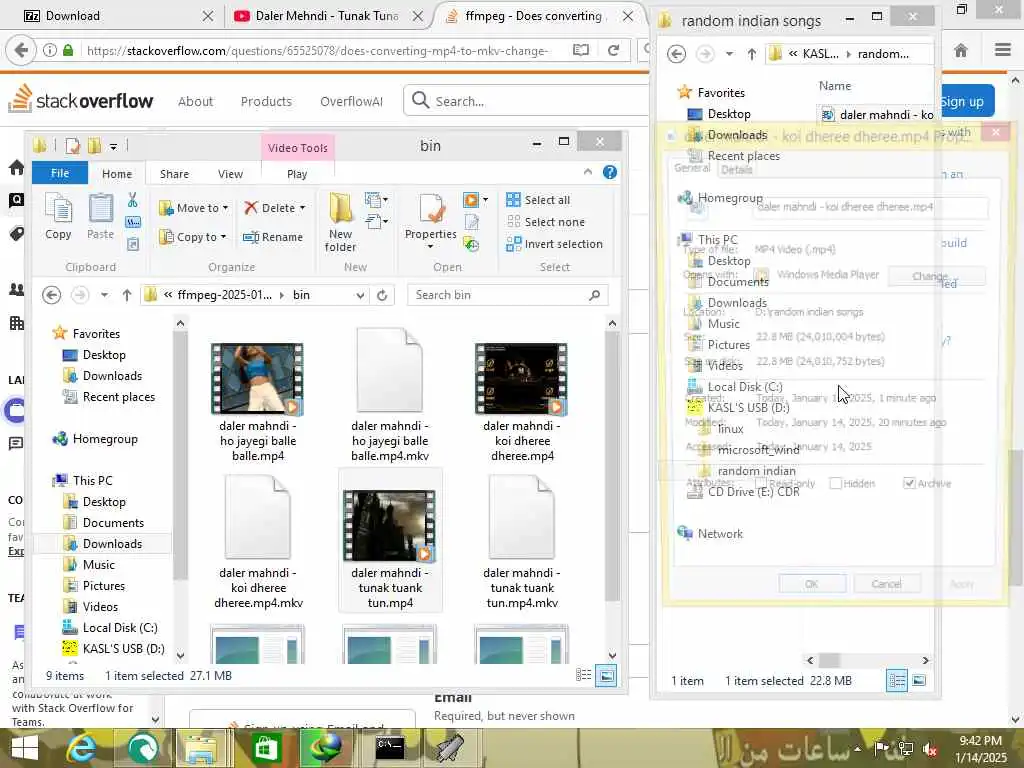Click the Paste shortcut icon

133,244
